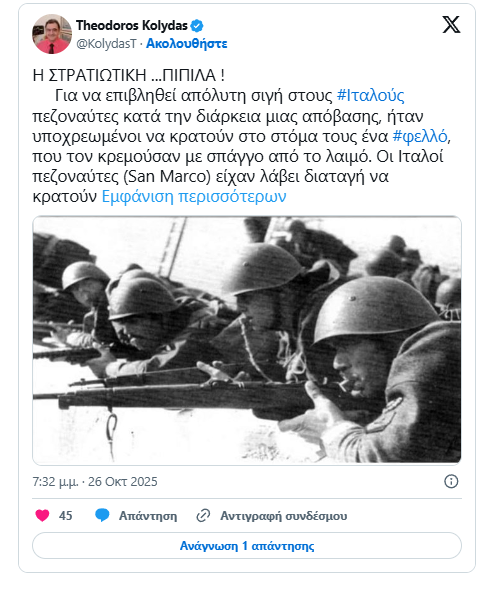Click the Απάντηση reply label

click(148, 515)
